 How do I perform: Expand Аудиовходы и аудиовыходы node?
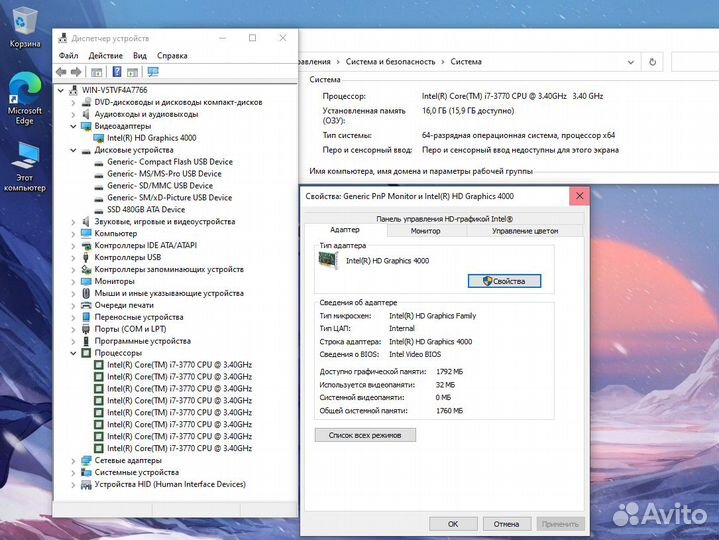(x=73, y=114)
